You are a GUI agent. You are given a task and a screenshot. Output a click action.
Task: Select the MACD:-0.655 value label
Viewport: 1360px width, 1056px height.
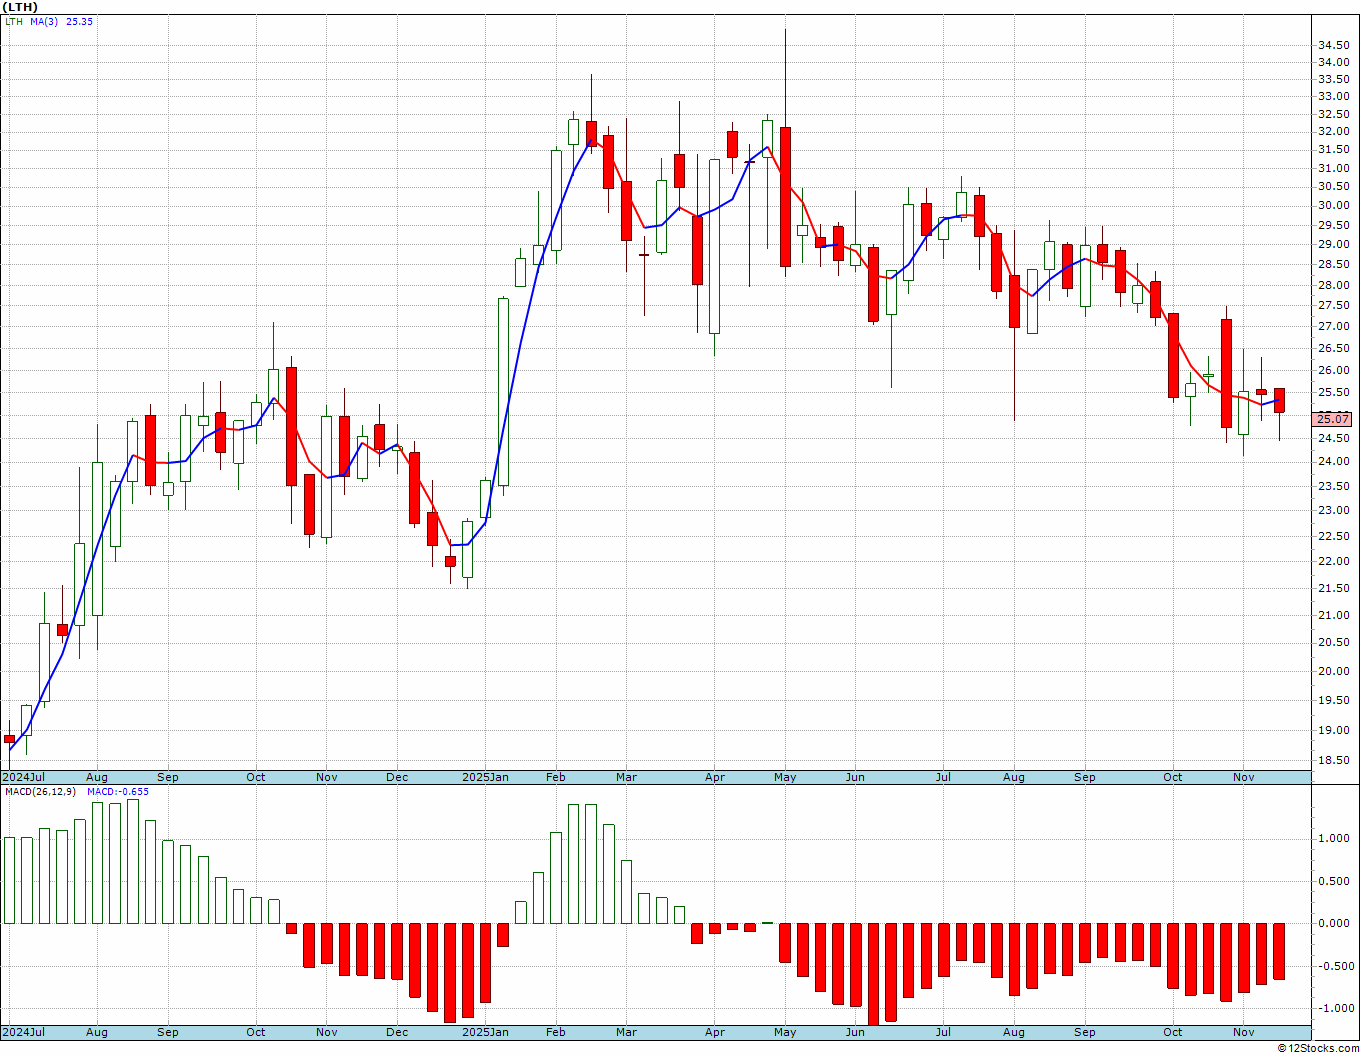[118, 791]
